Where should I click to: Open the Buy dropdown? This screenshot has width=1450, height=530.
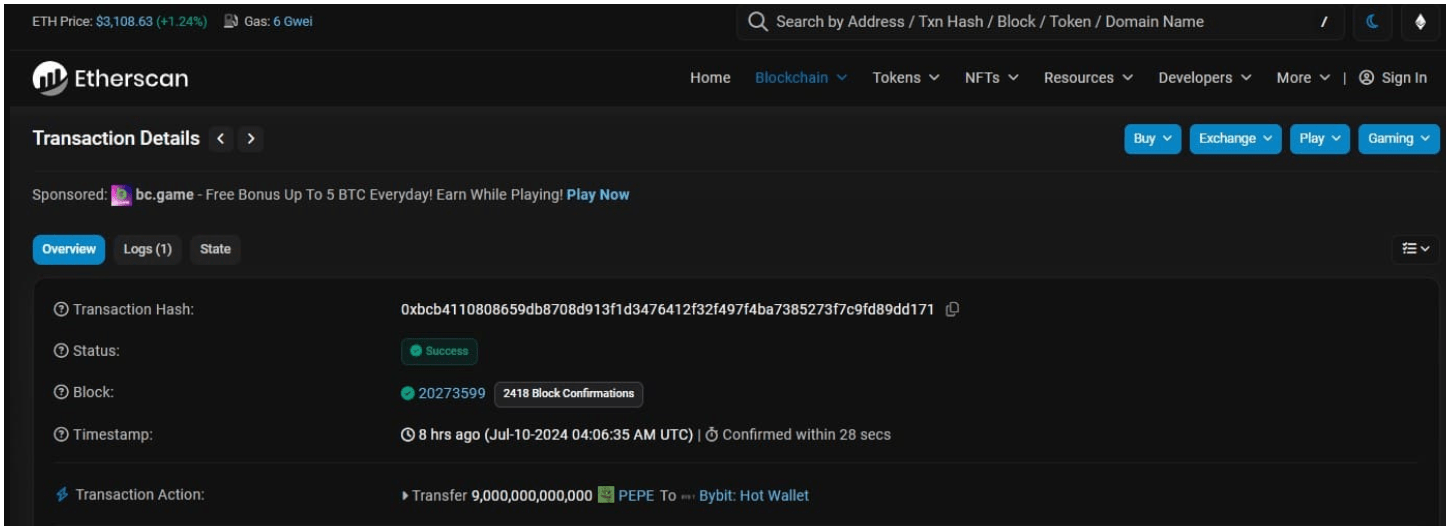coord(1152,139)
